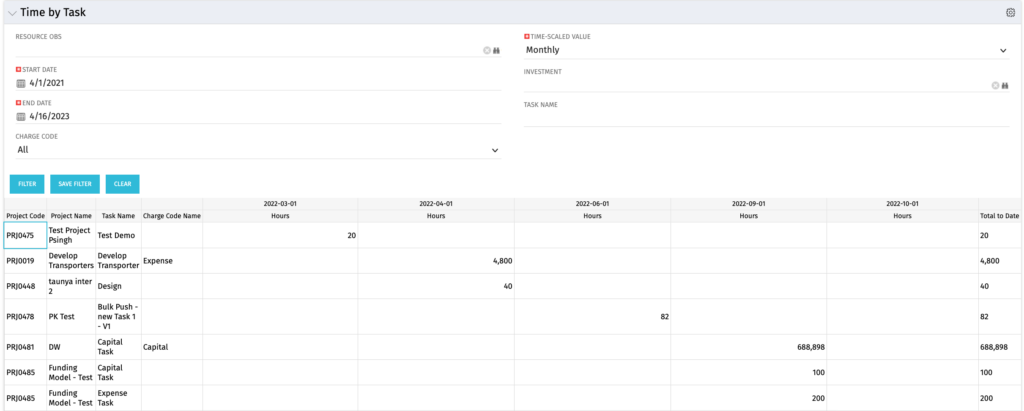Screen dimensions: 1024x411
Task: Select project code PRJ0448 cell
Action: point(25,286)
